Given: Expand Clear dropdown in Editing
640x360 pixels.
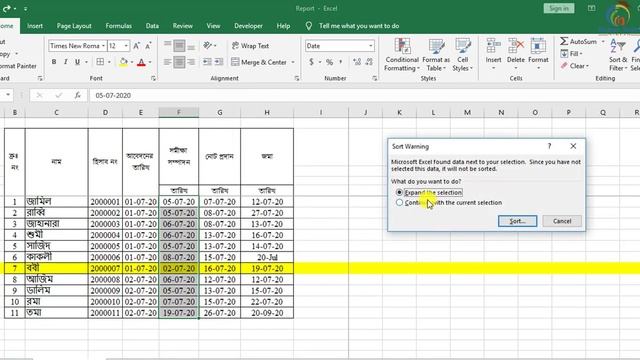Looking at the screenshot, I should coord(587,66).
